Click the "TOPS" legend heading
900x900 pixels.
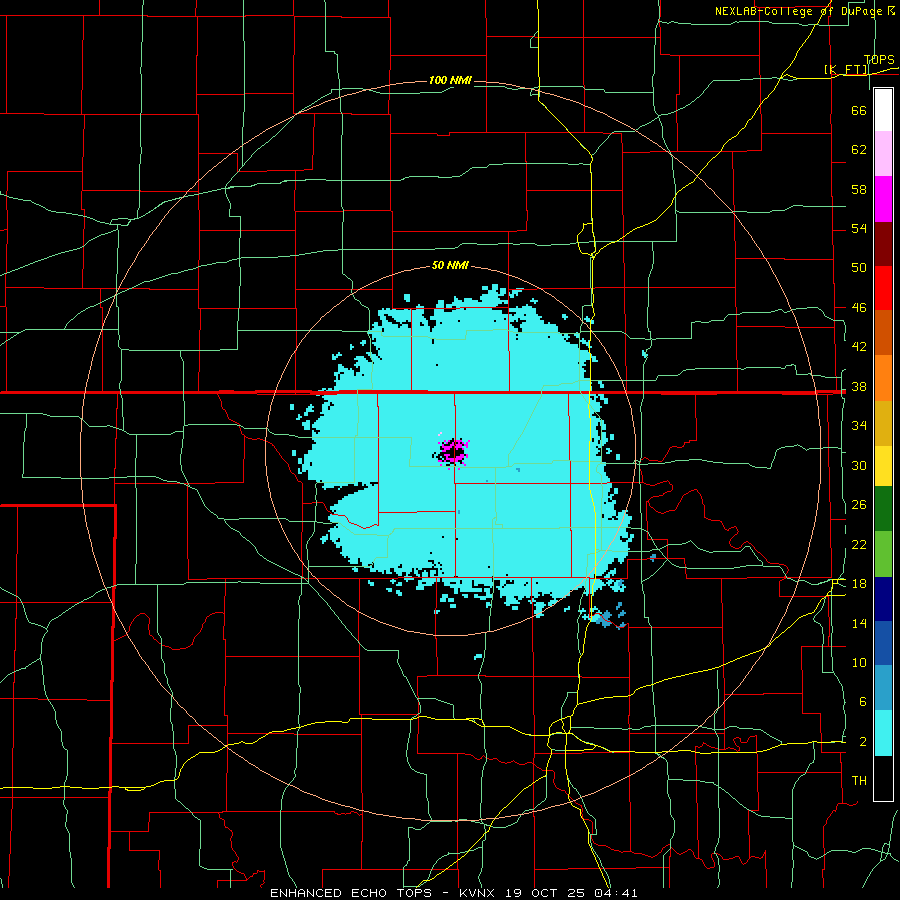point(879,60)
